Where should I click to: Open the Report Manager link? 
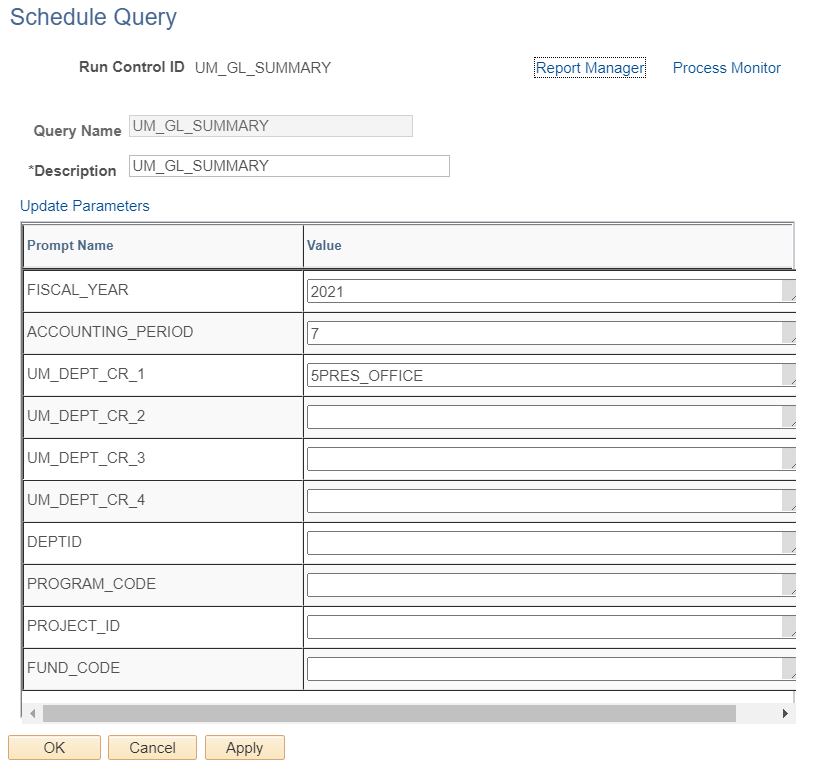tap(590, 68)
